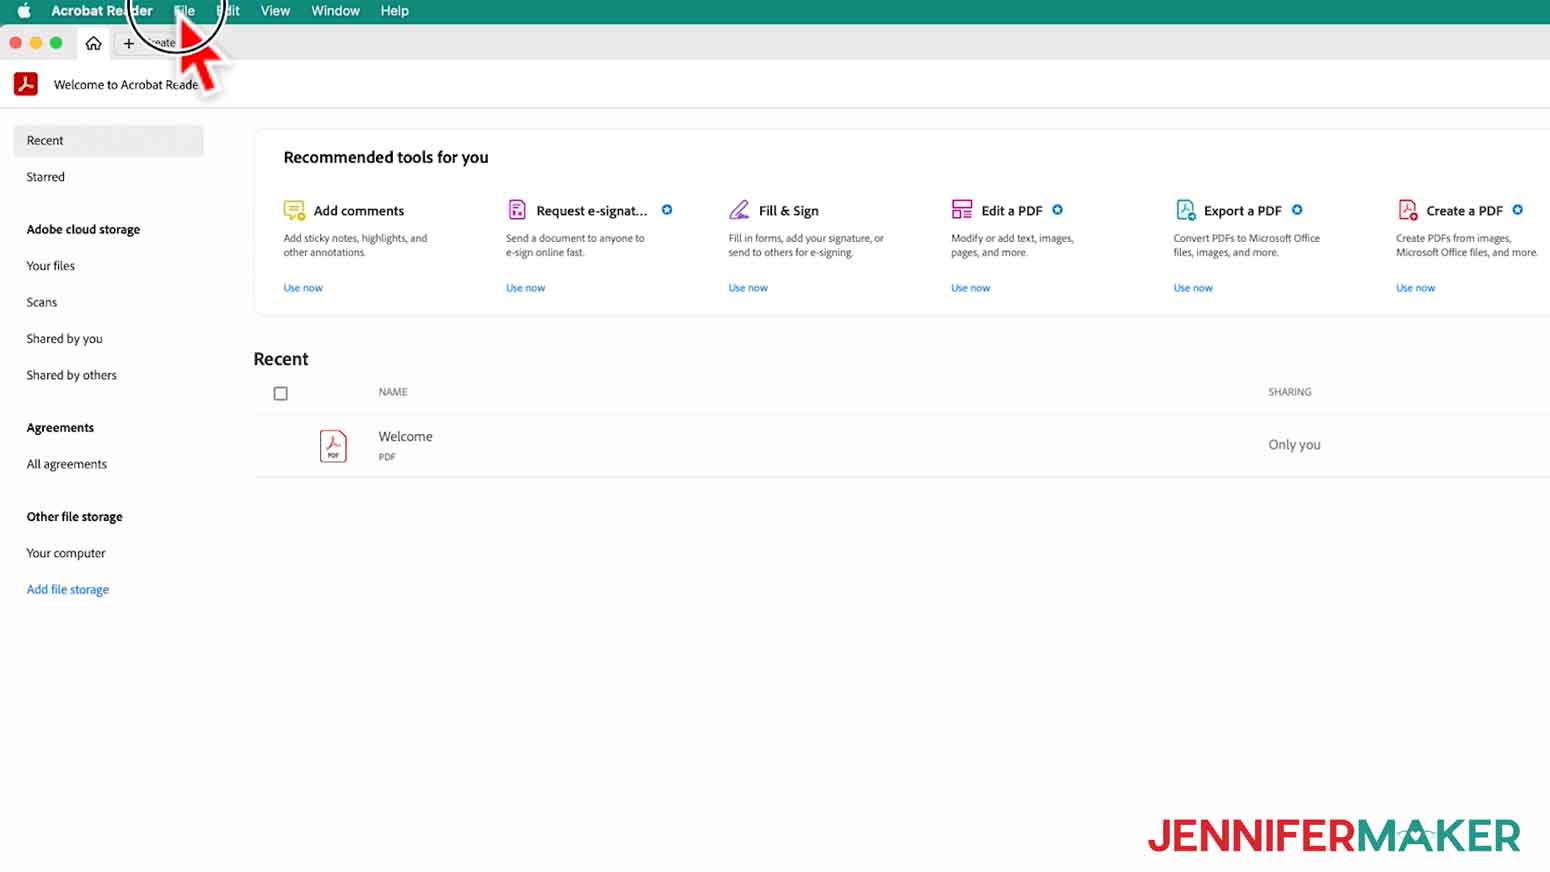Click Use now under Edit a PDF
1550x872 pixels.
[x=971, y=288]
